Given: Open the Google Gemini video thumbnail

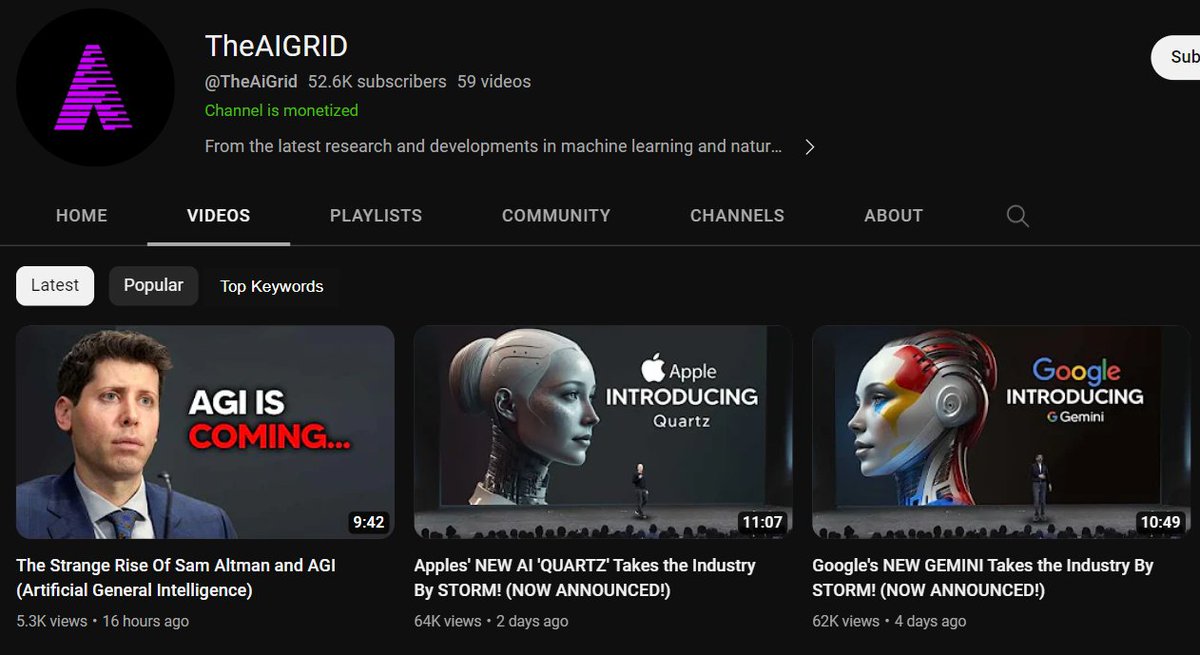Looking at the screenshot, I should [1001, 432].
